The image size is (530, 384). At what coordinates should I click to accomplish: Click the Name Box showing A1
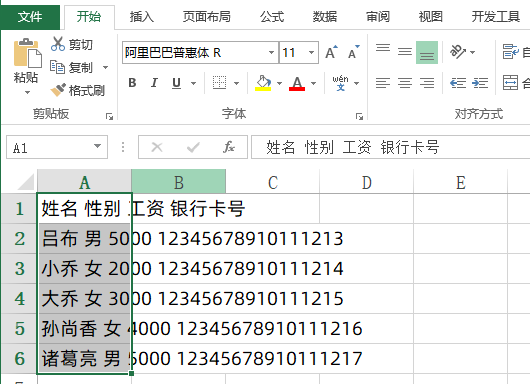coord(49,147)
